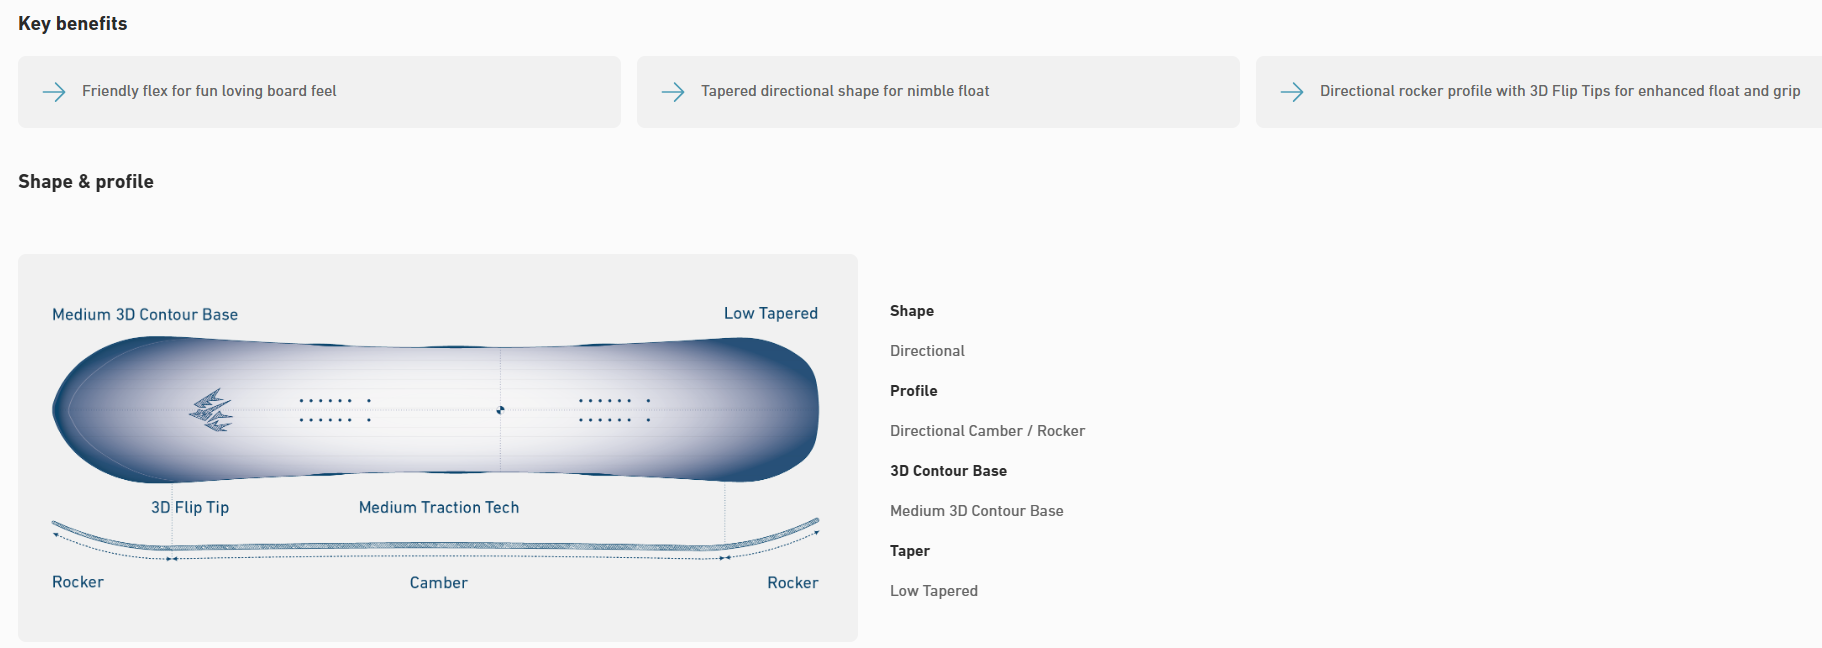Click the left Rocker label
The image size is (1822, 648).
(78, 582)
